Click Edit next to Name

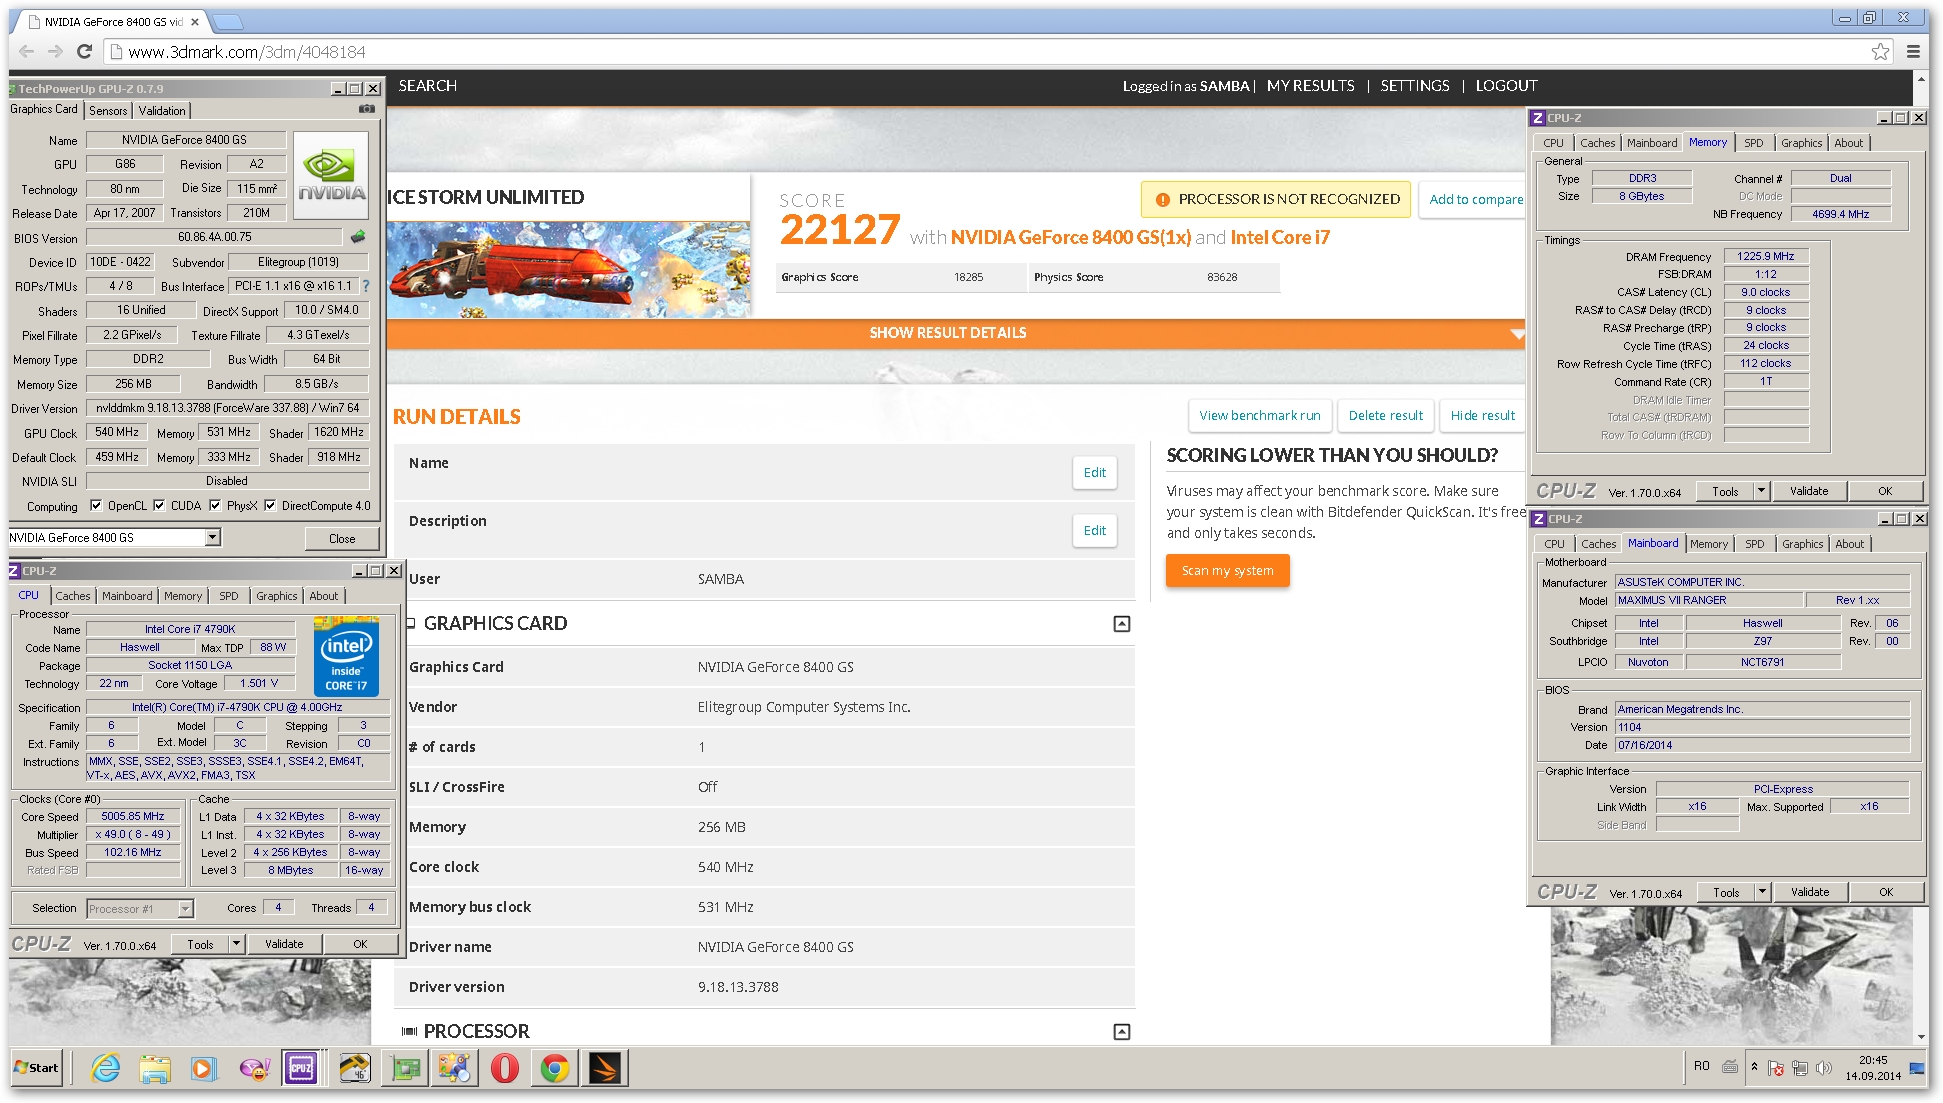point(1095,472)
